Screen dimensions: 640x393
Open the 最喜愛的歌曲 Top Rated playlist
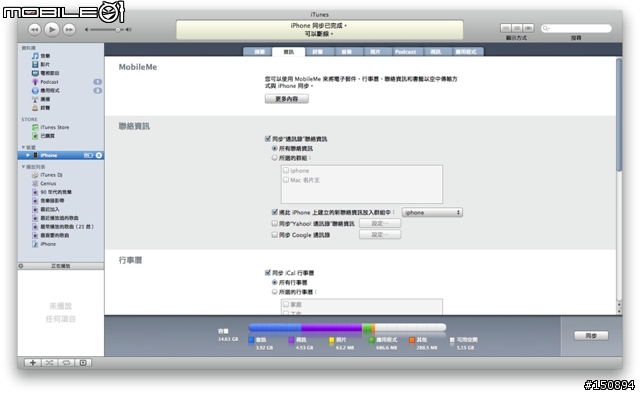(x=51, y=235)
